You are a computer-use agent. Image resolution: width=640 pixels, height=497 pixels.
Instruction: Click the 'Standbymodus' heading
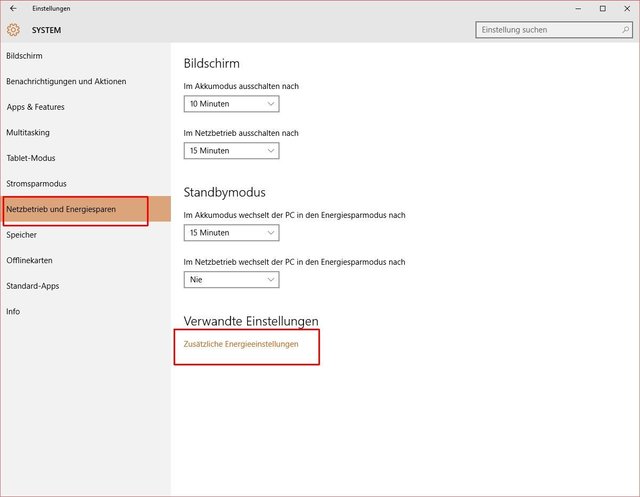(x=224, y=192)
